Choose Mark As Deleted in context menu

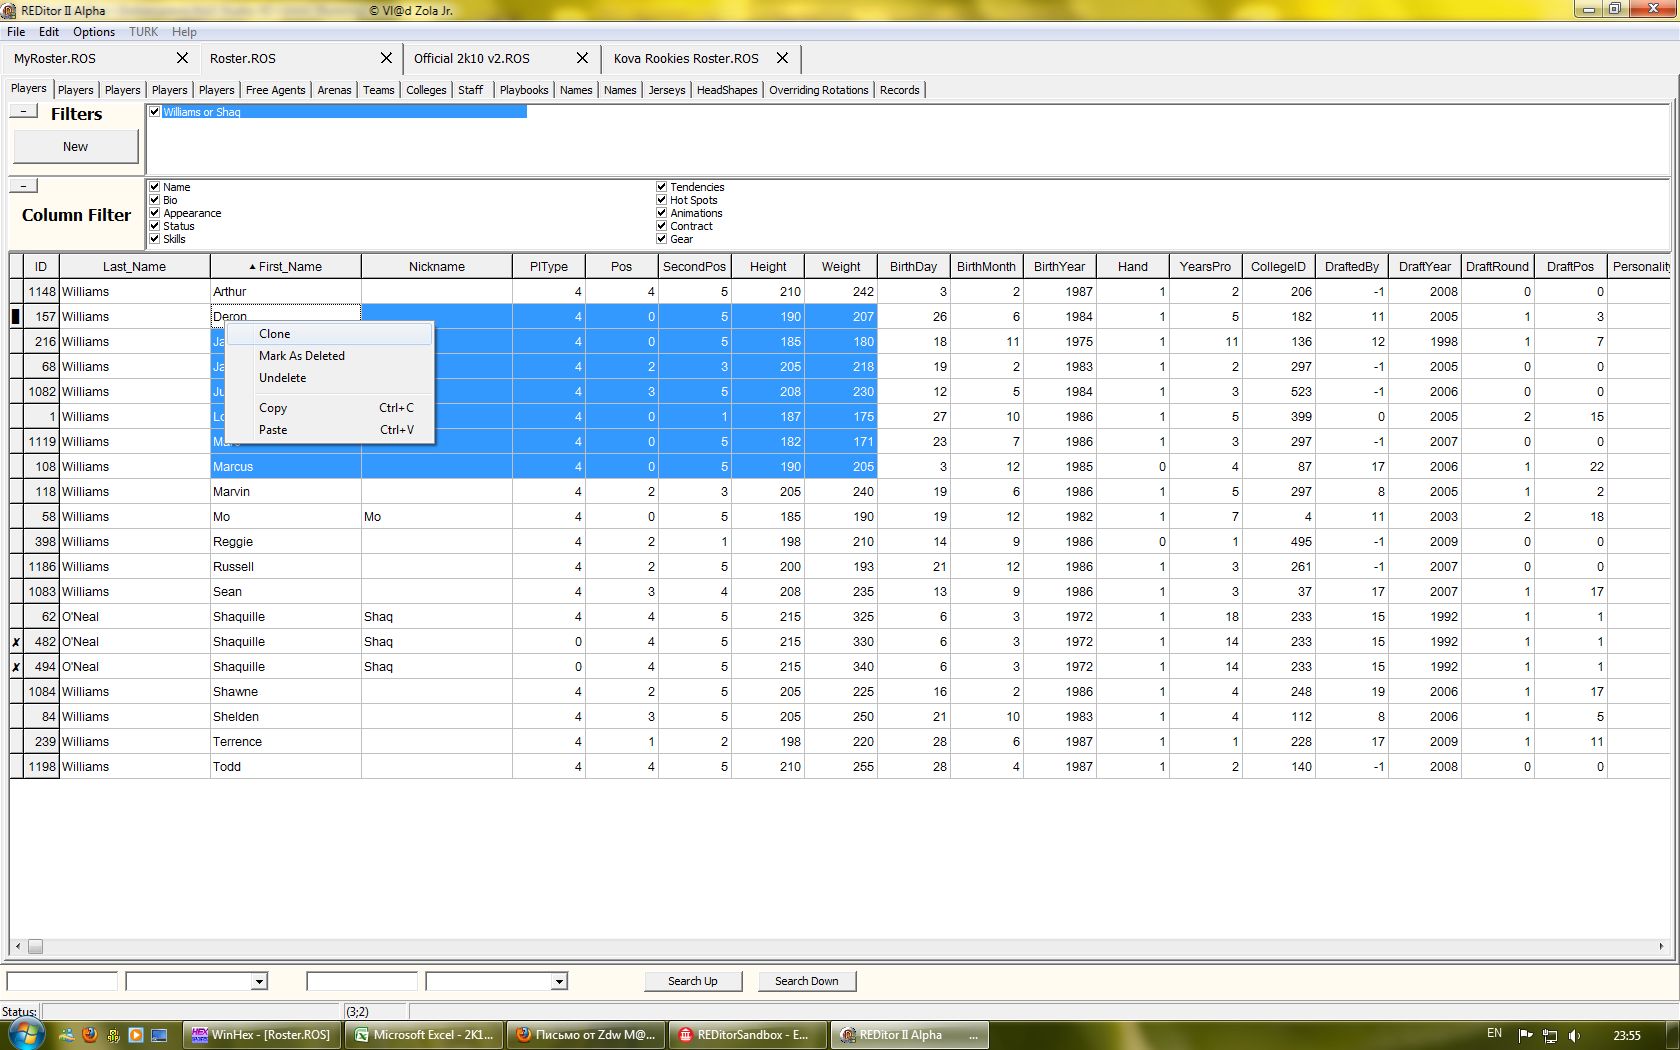pos(302,356)
